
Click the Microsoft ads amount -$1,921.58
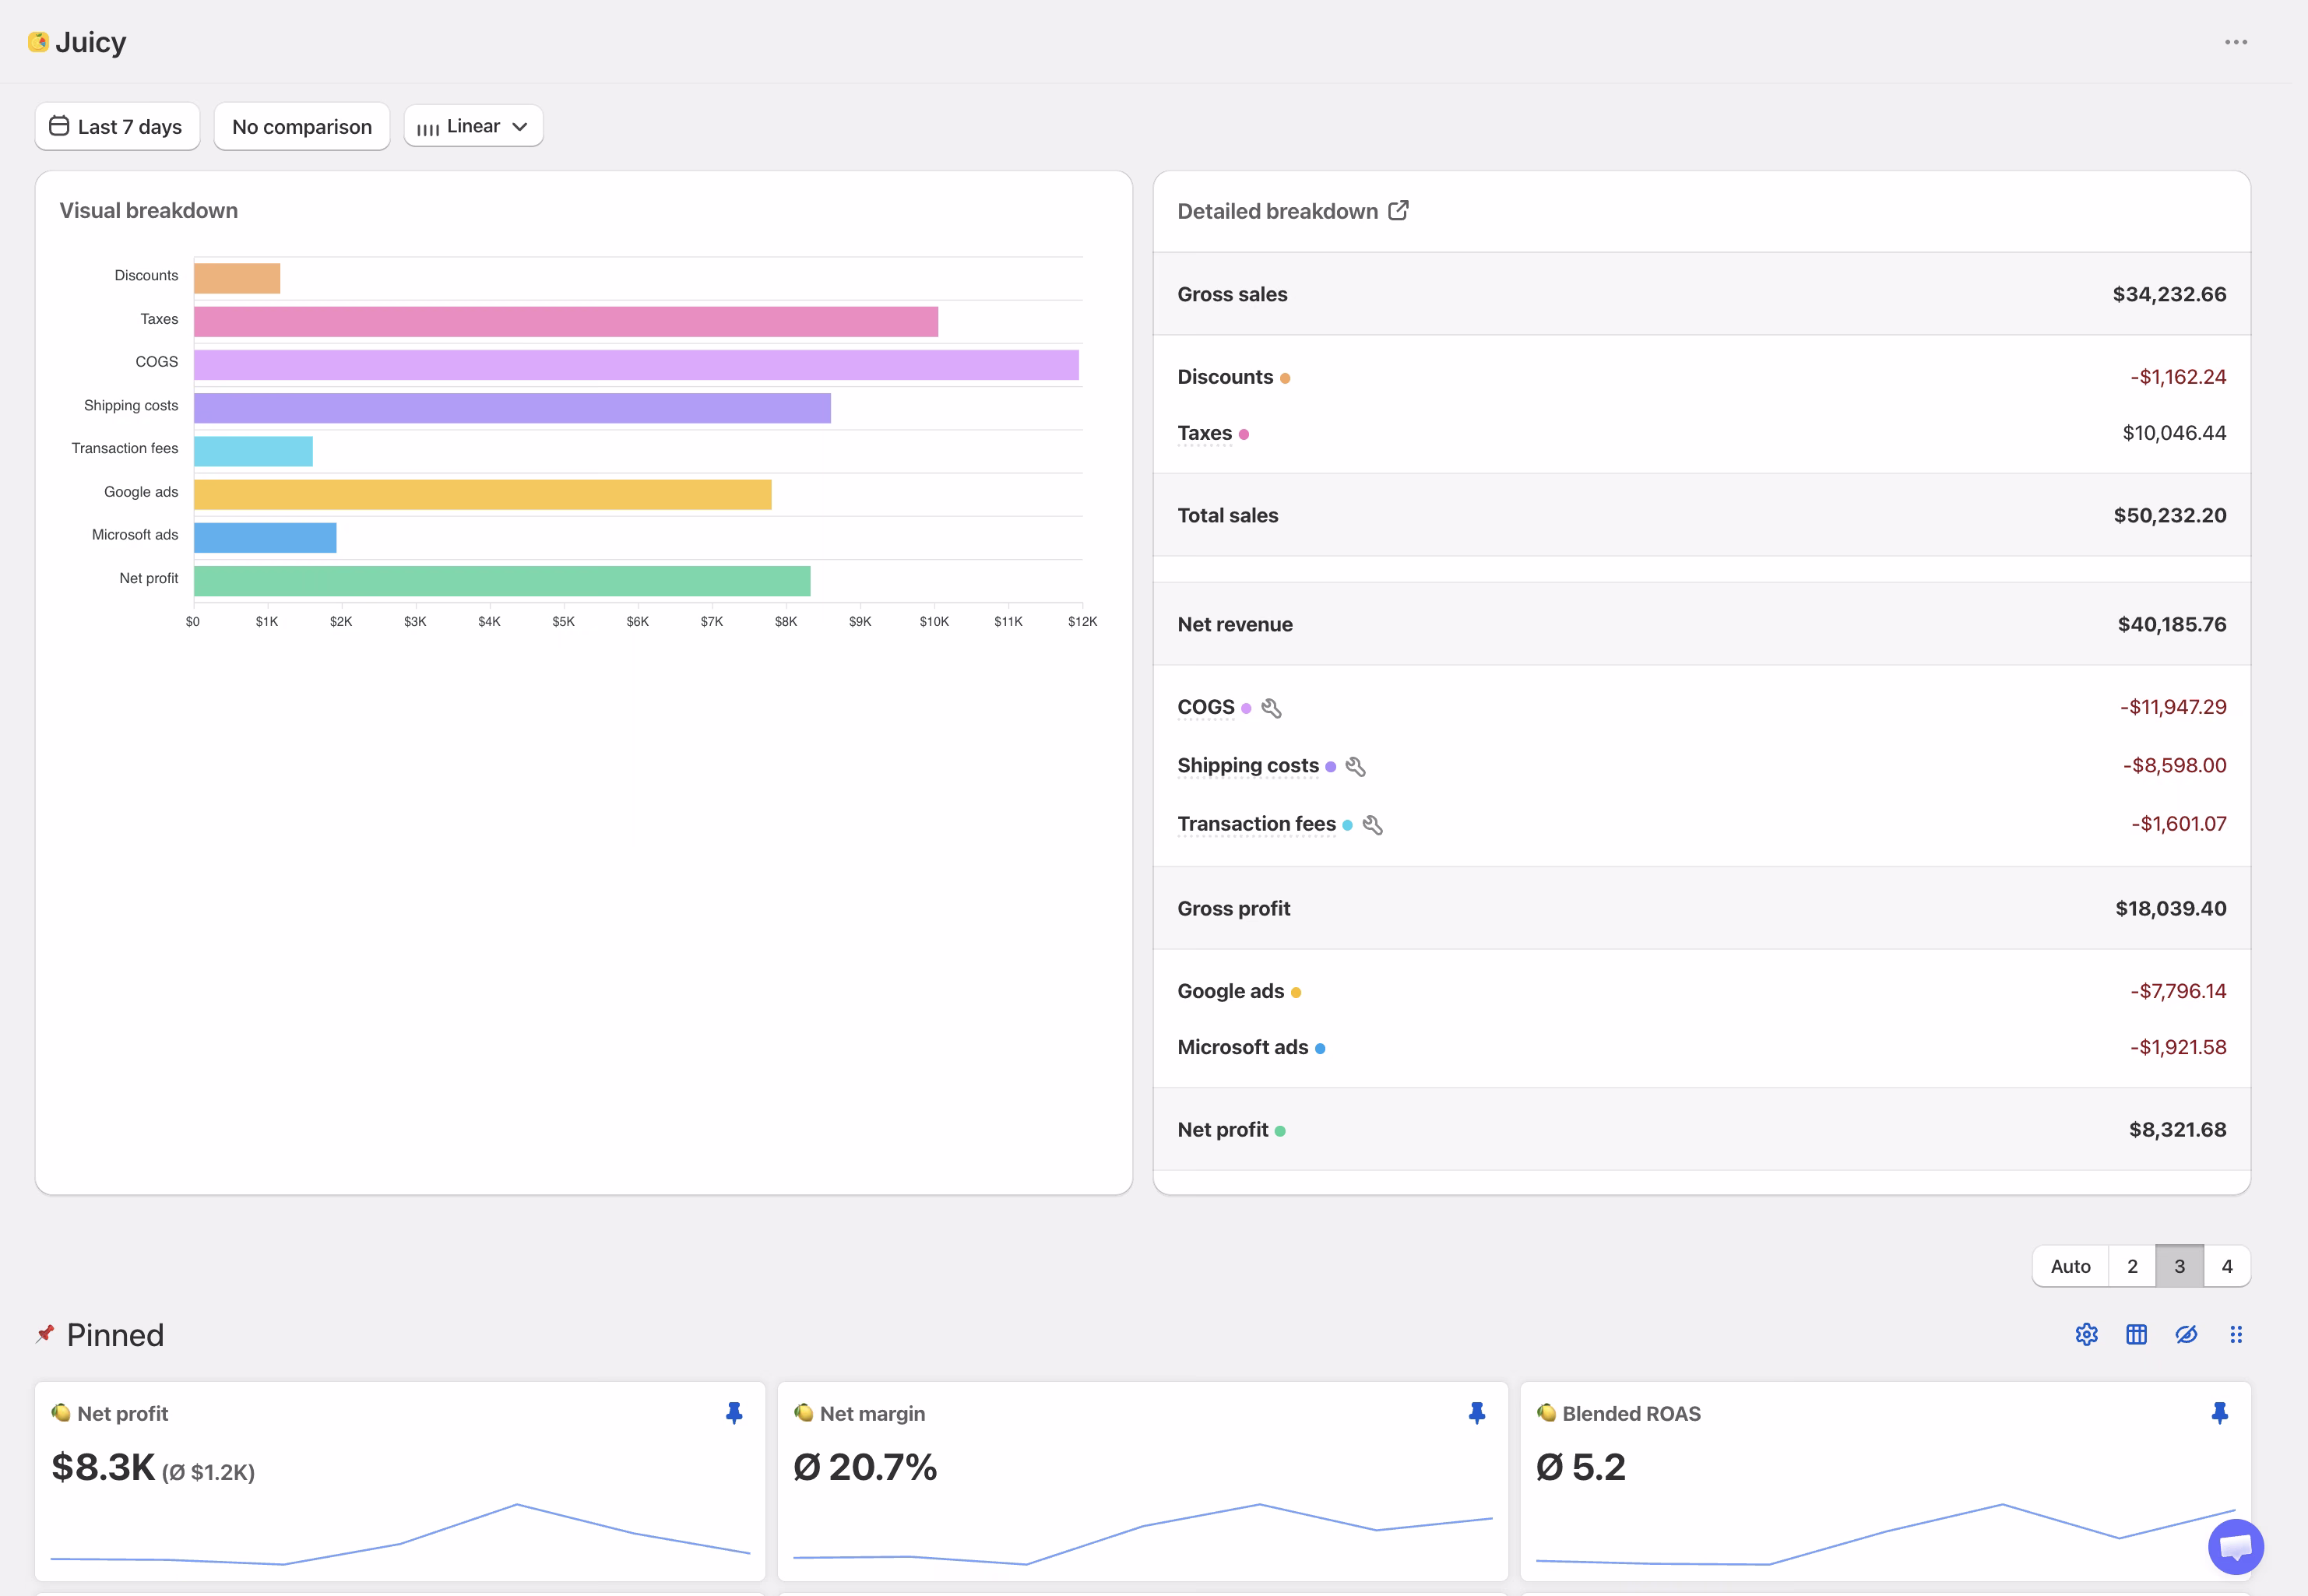pyautogui.click(x=2178, y=1048)
